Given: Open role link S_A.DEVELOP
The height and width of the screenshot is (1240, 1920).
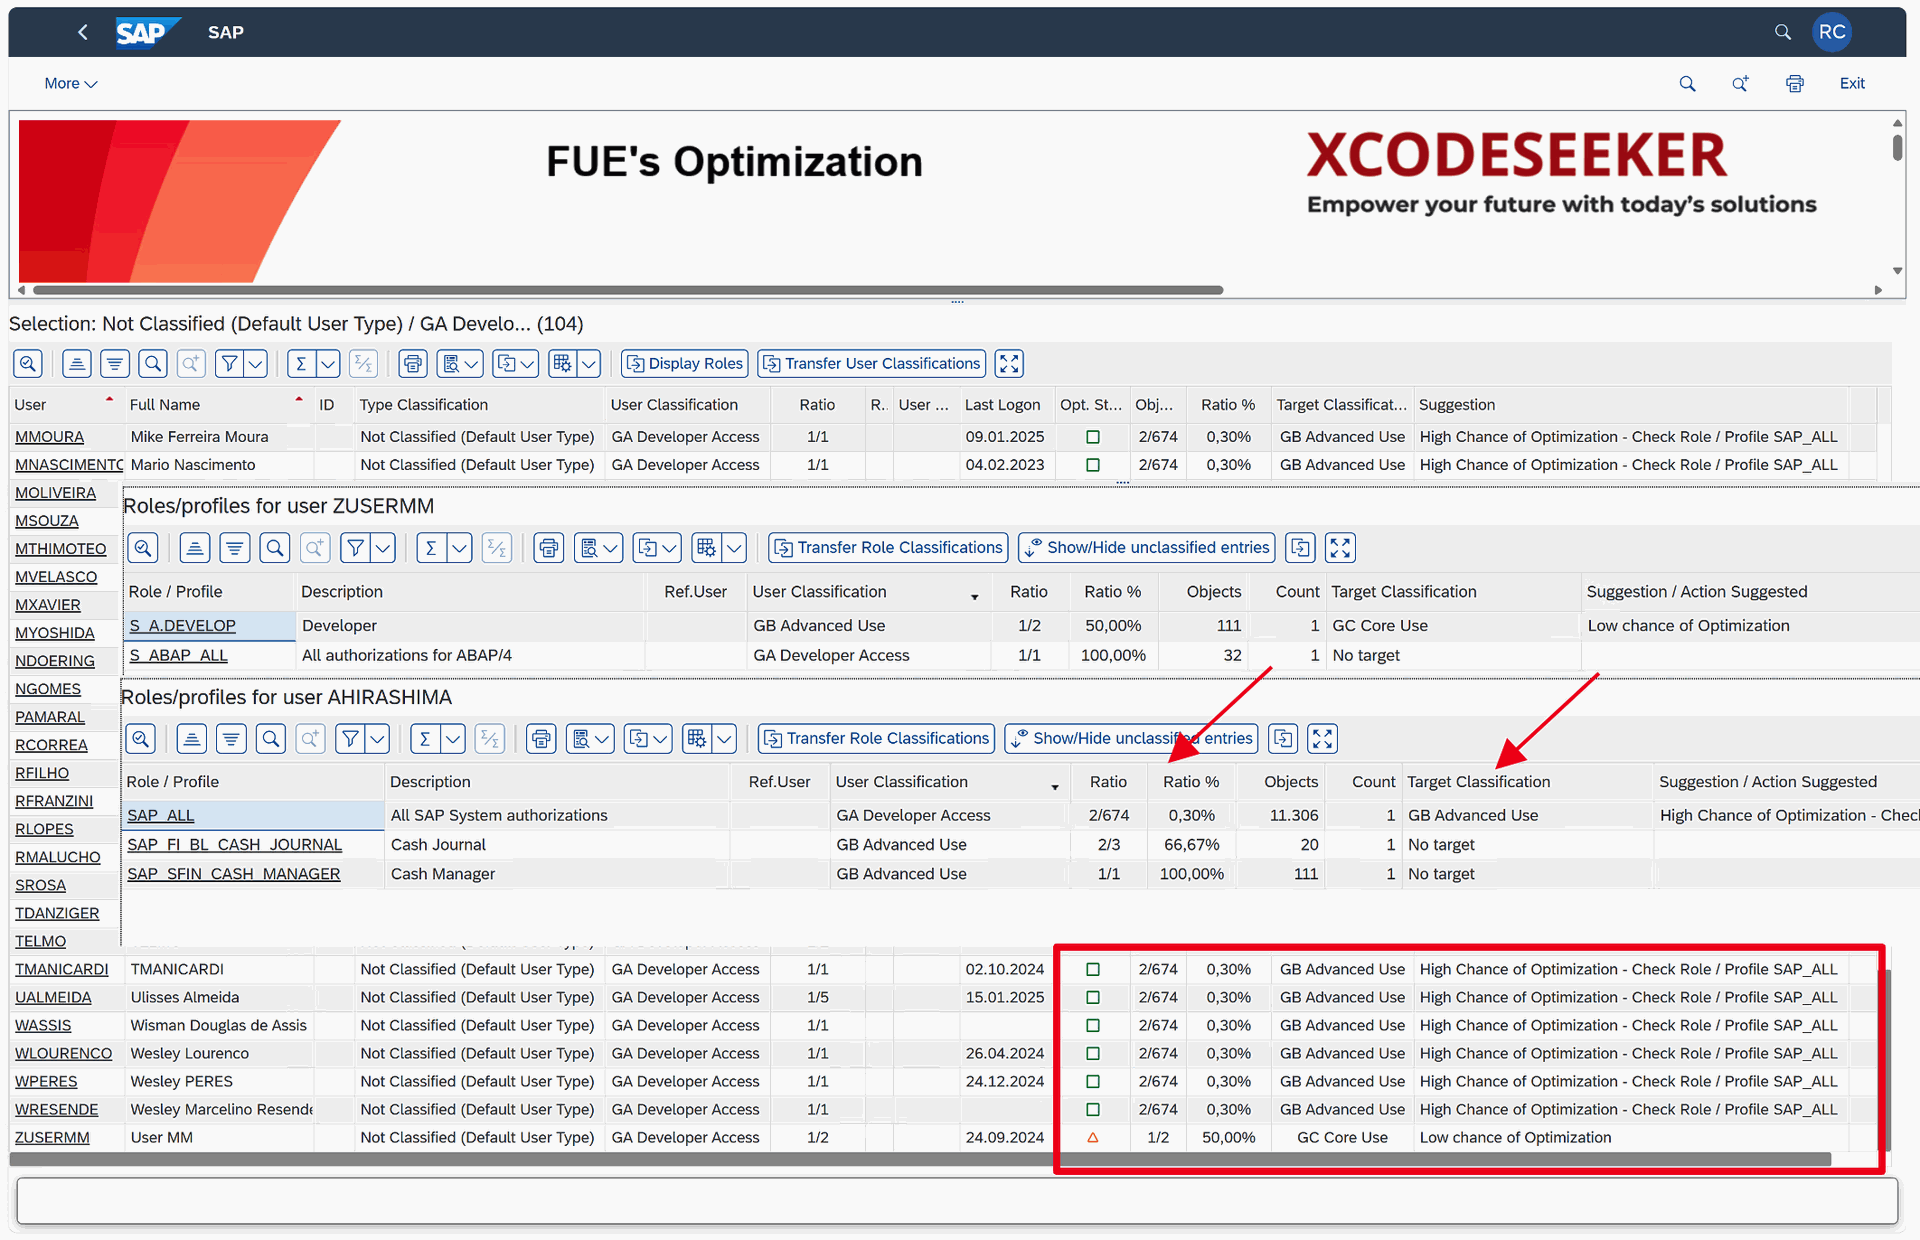Looking at the screenshot, I should 182,626.
